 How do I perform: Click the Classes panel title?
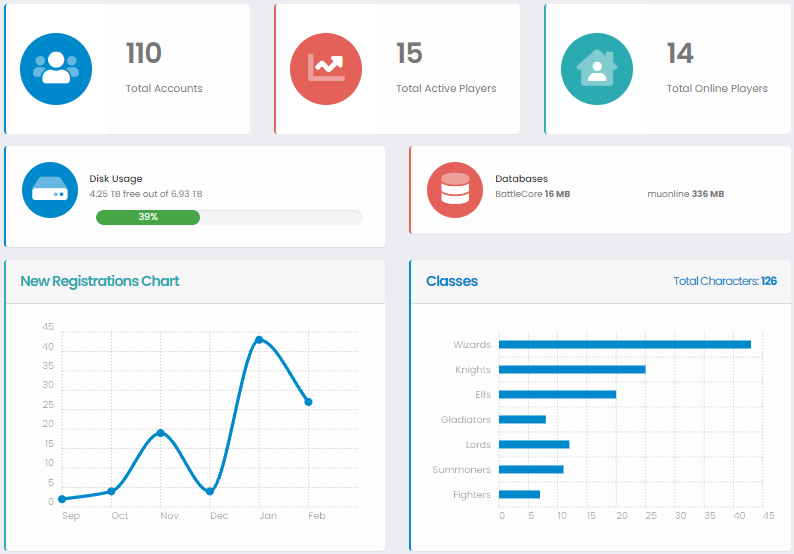coord(452,281)
